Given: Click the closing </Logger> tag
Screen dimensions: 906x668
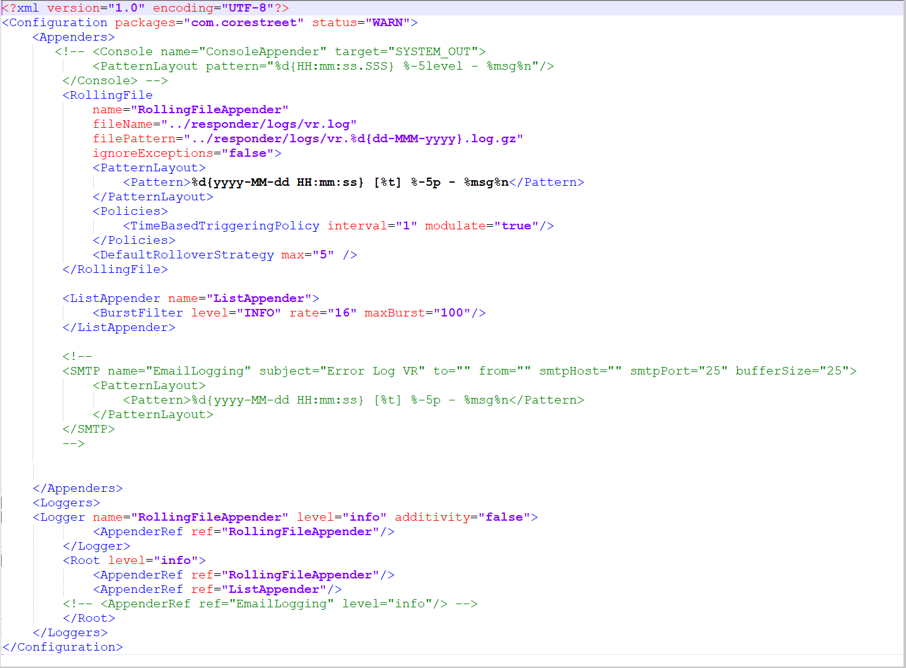Looking at the screenshot, I should coord(96,545).
